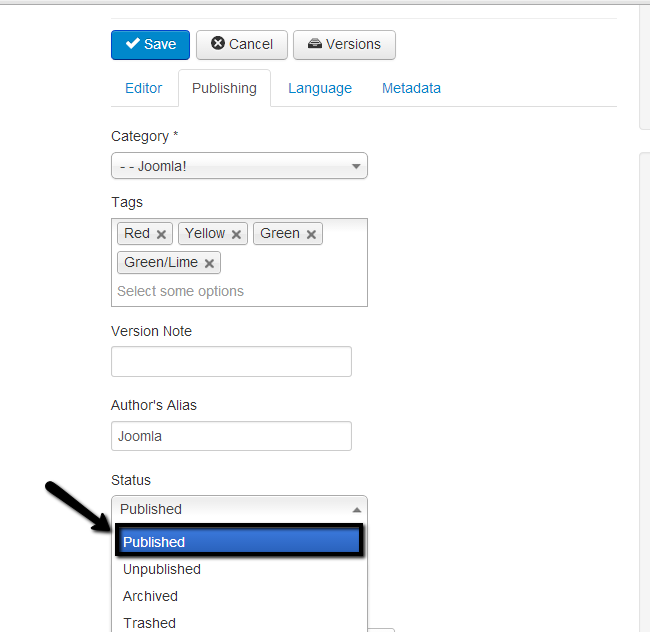The width and height of the screenshot is (650, 632).
Task: Remove the Yellow tag
Action: click(x=236, y=234)
